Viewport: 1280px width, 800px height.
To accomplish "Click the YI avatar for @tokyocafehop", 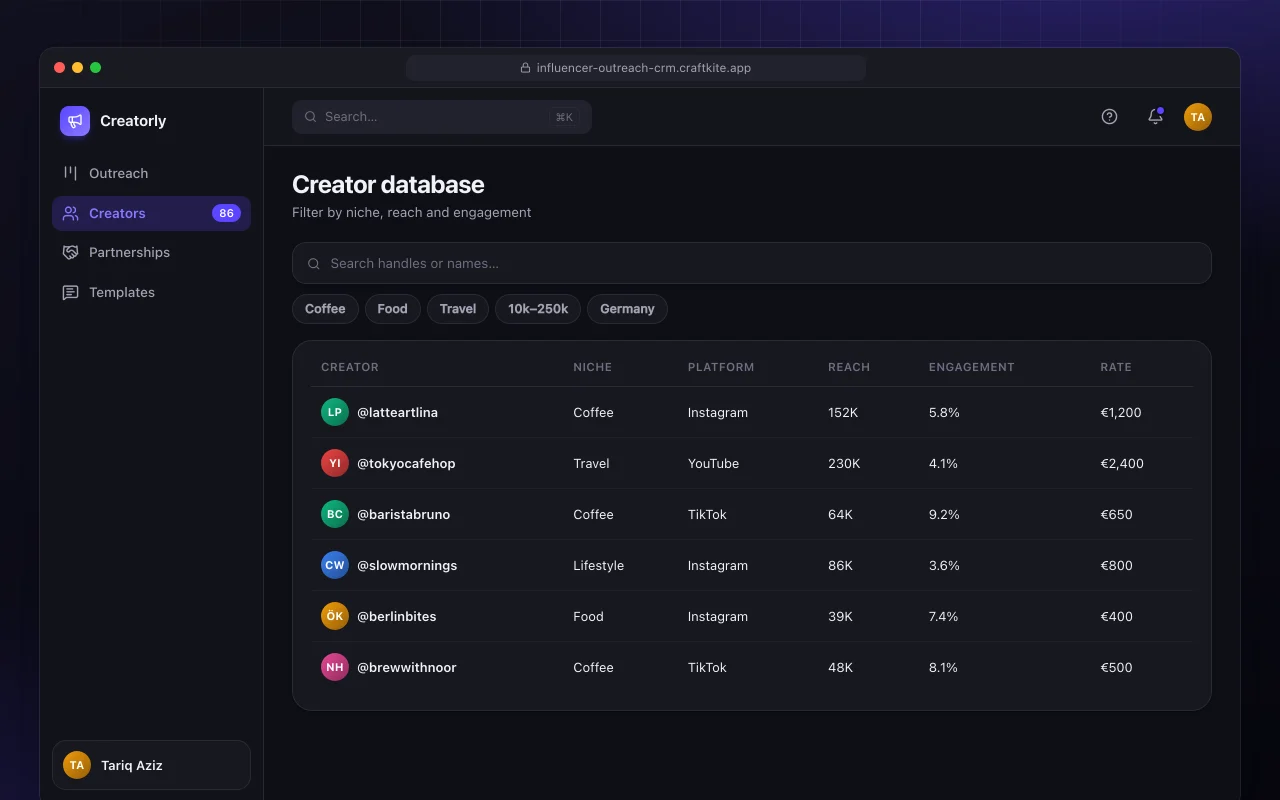I will point(335,463).
